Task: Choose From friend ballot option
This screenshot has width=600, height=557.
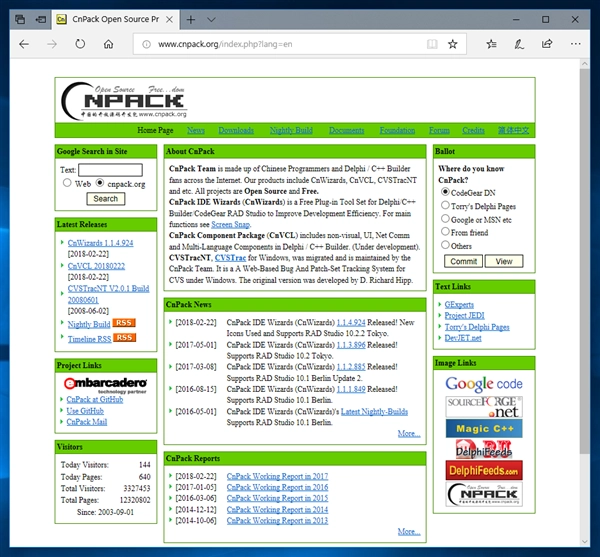Action: pos(445,231)
